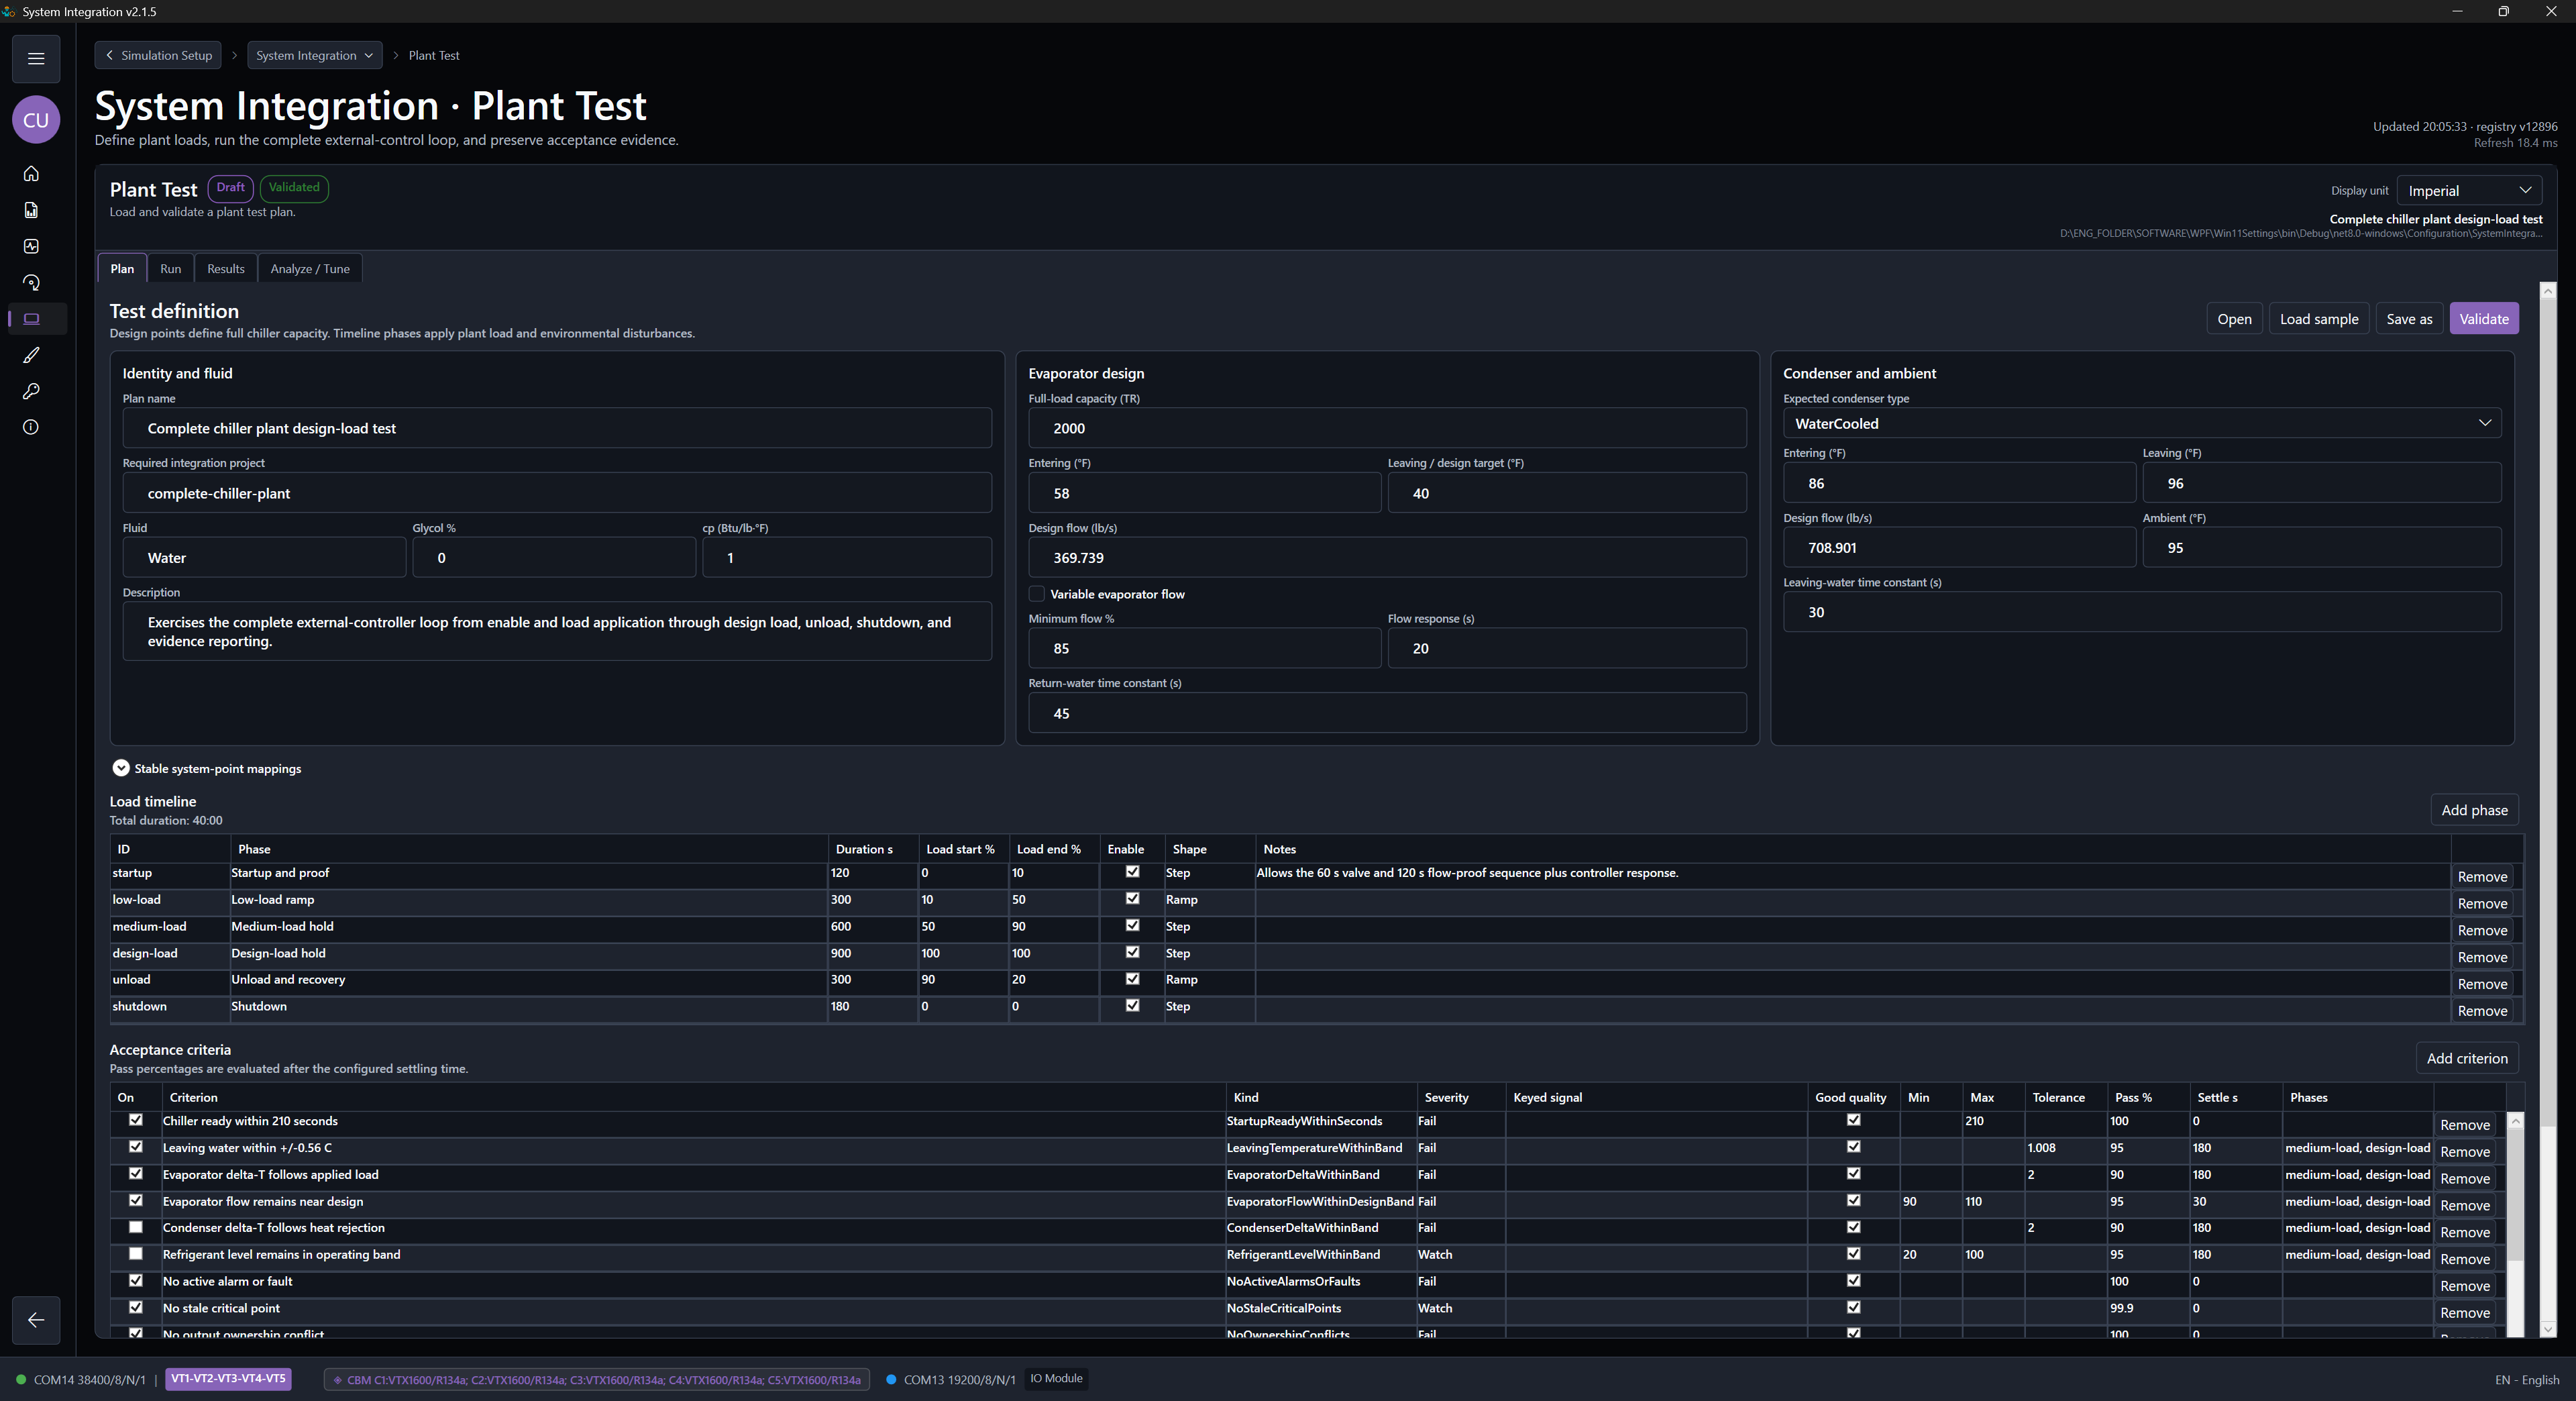Click the COM14 green status indicator
The height and width of the screenshot is (1401, 2576).
pos(21,1380)
